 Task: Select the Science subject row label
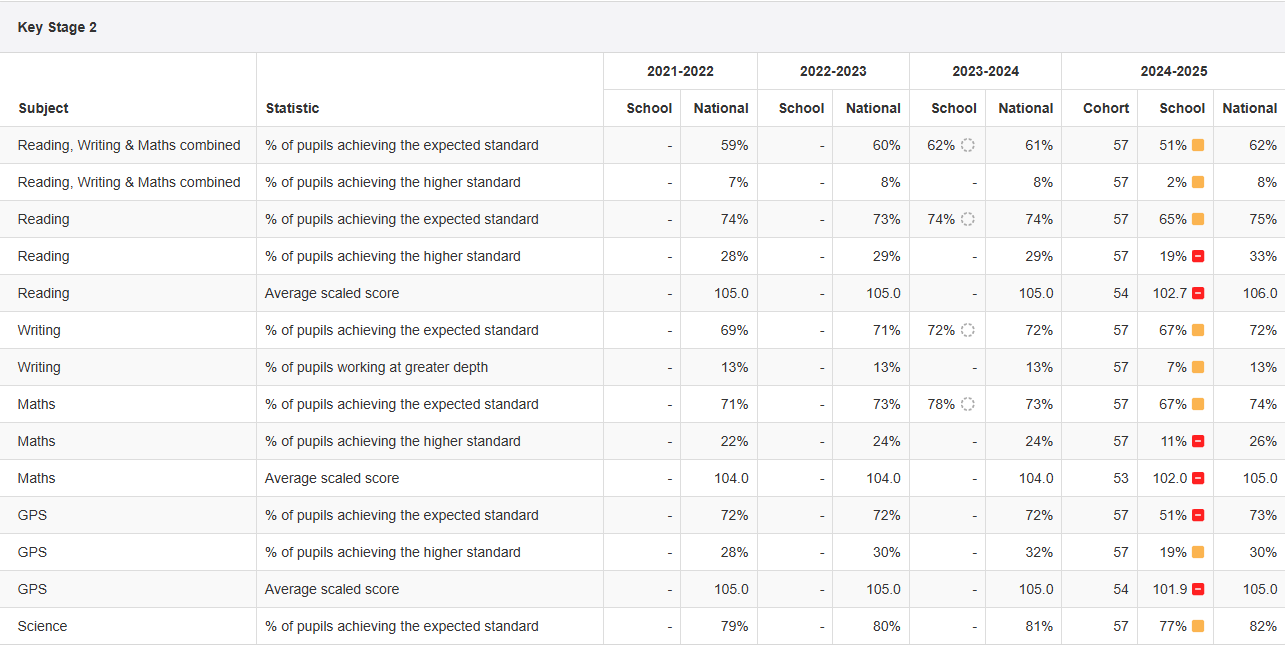(x=43, y=626)
